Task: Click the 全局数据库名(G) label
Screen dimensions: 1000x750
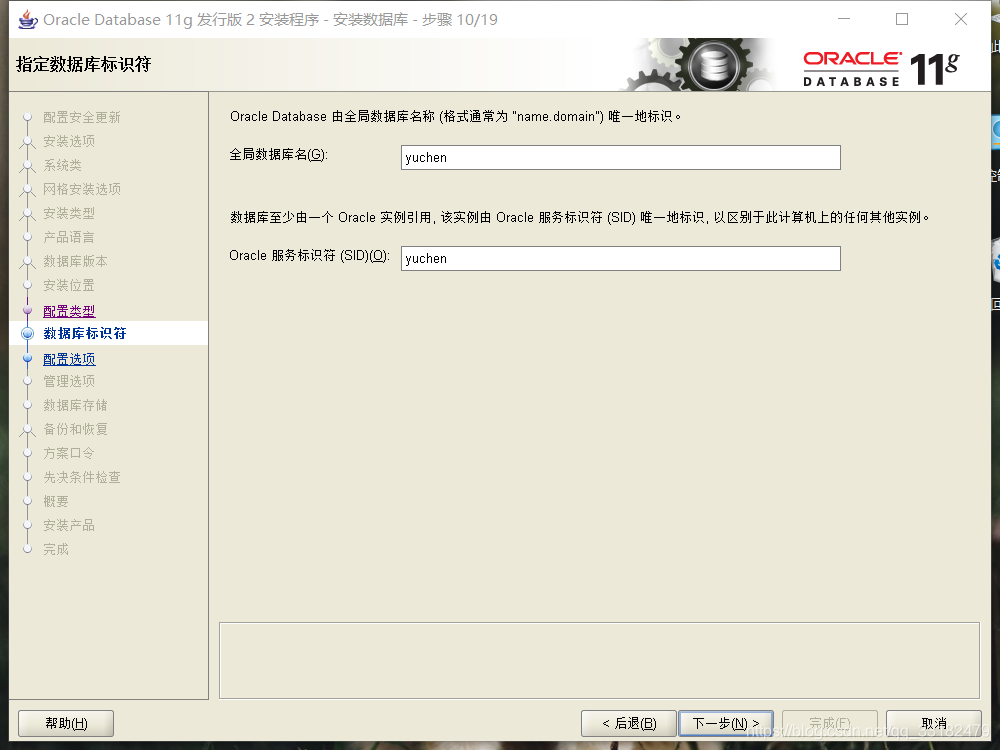Action: [278, 155]
